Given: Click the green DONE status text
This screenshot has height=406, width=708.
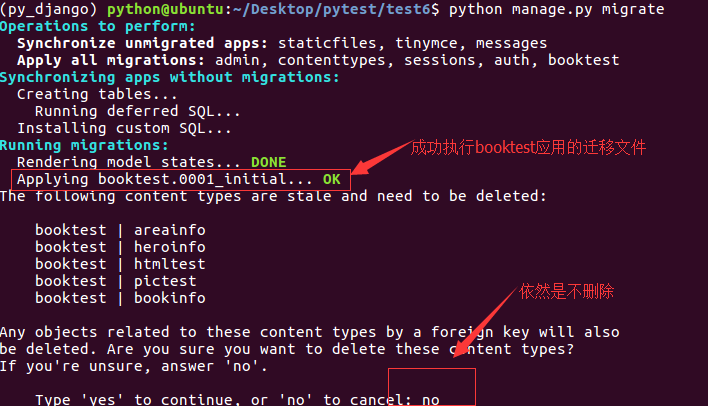Looking at the screenshot, I should click(x=268, y=162).
